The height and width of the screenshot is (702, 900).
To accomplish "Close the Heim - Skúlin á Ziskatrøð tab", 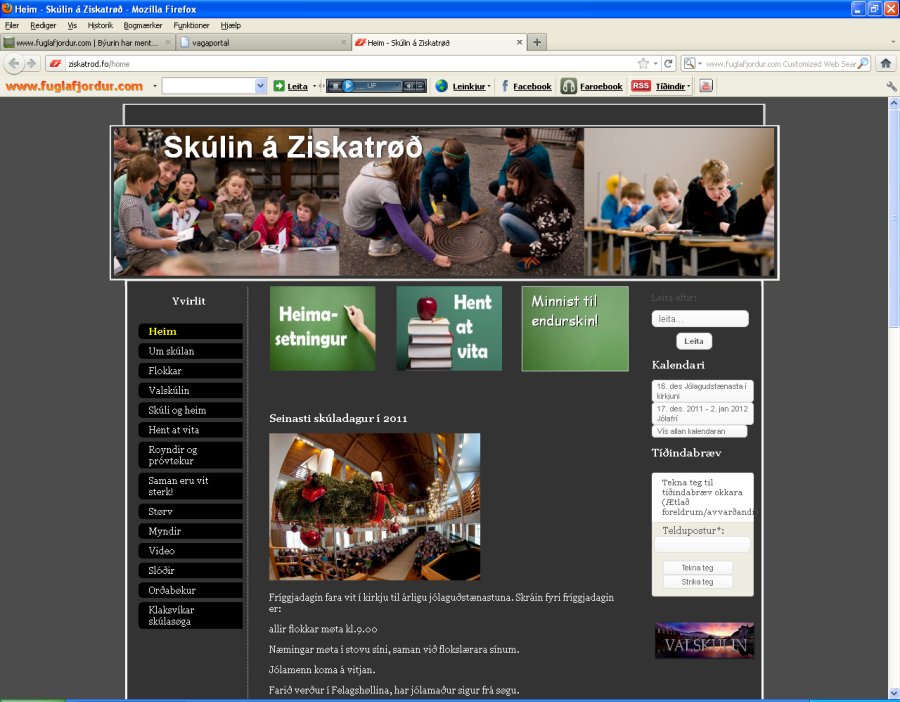I will tap(519, 42).
